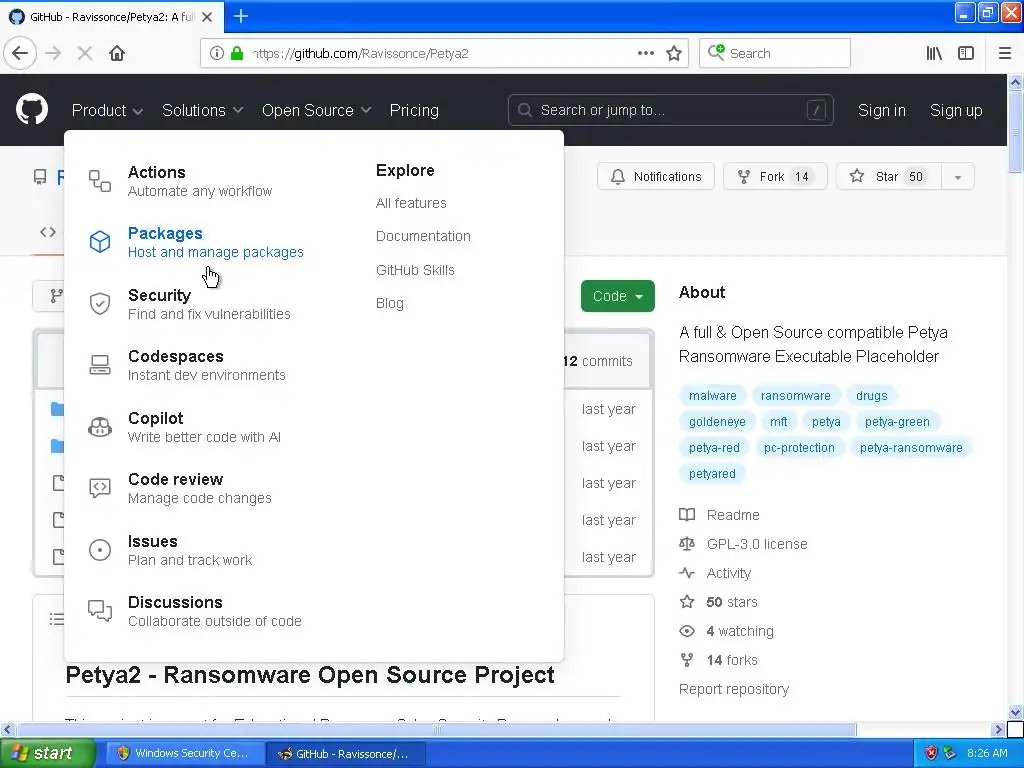
Task: Open Firefox library icon
Action: (934, 54)
